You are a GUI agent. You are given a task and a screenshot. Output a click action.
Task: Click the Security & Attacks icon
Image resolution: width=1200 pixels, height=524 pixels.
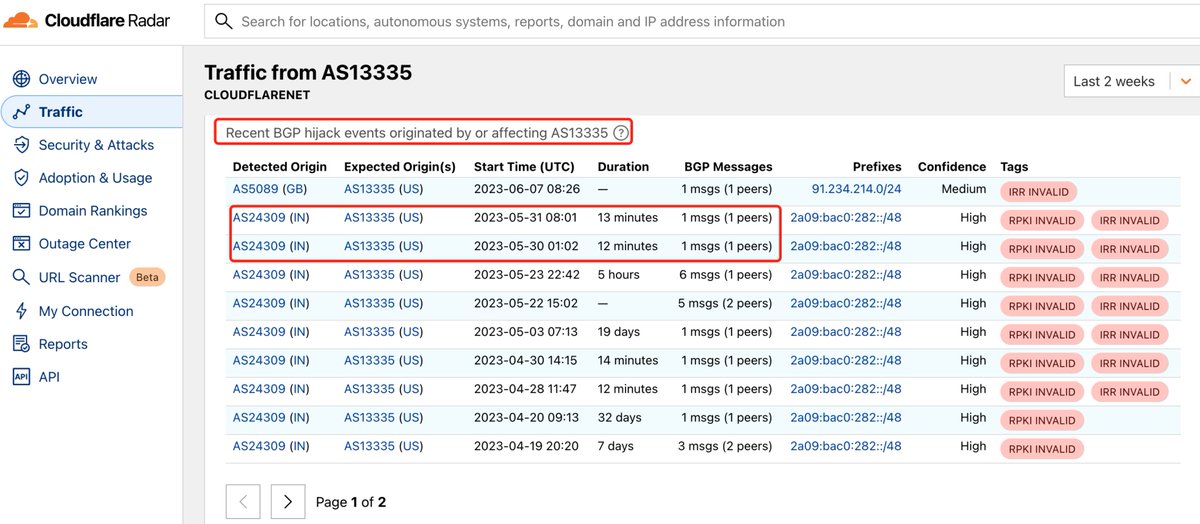(21, 145)
